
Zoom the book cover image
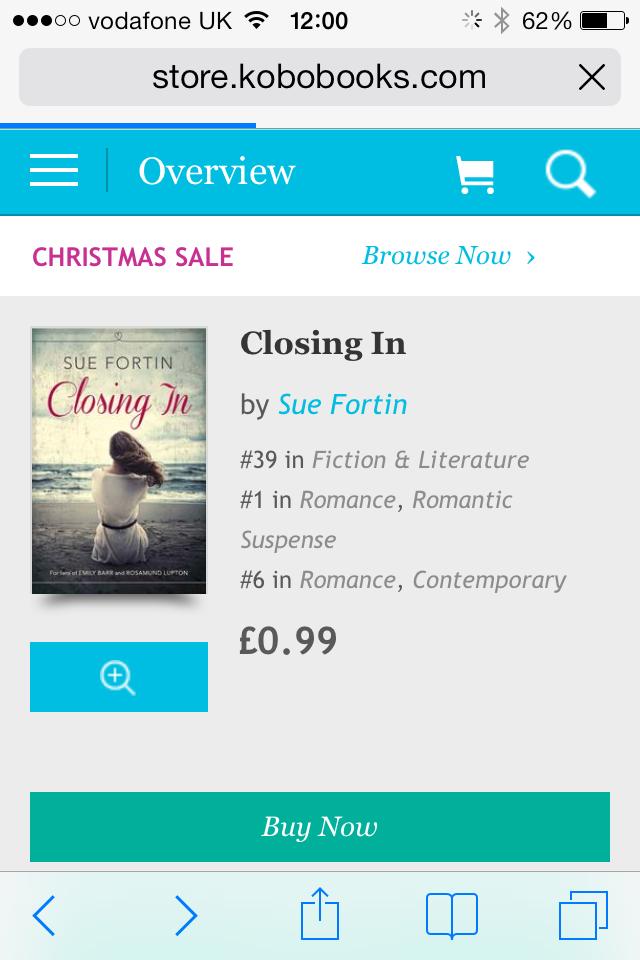click(119, 677)
